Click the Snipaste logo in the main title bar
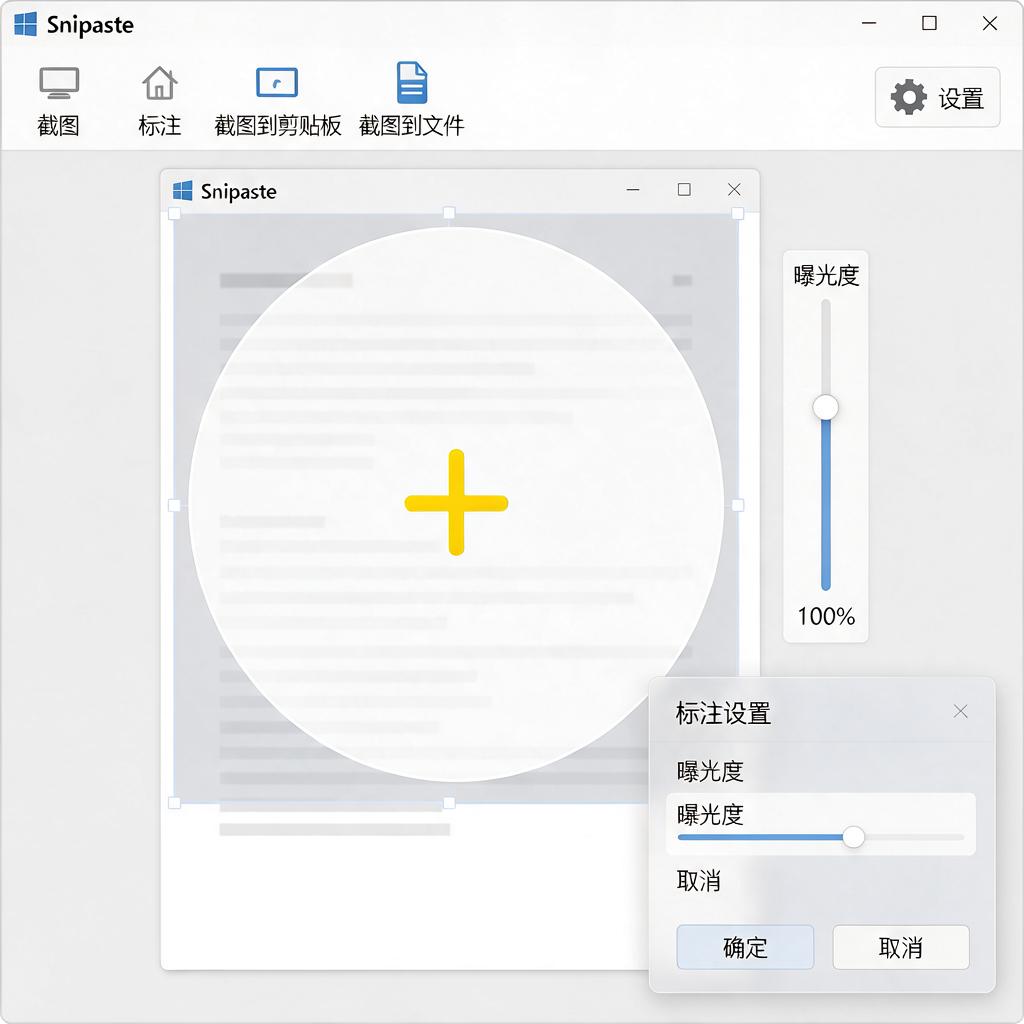This screenshot has height=1024, width=1024. 25,24
